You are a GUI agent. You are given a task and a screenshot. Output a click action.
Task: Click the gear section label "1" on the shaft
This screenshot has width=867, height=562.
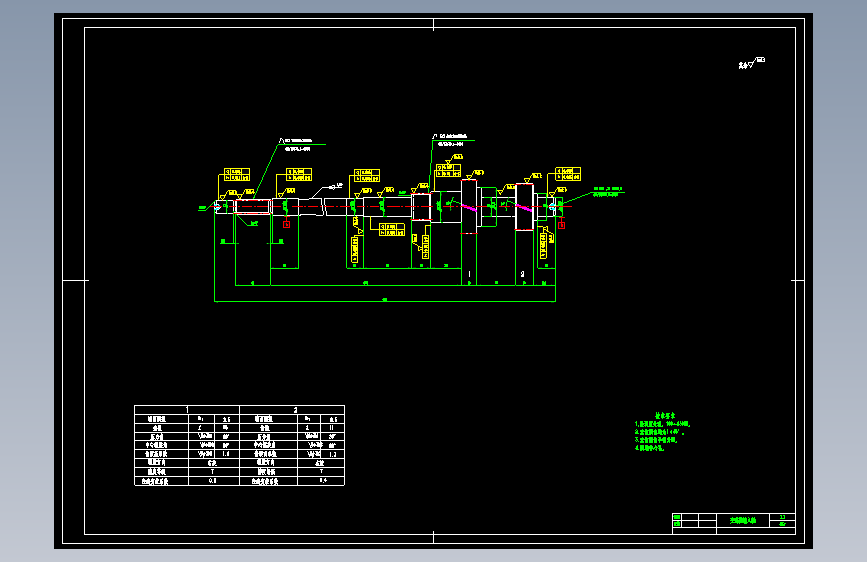click(x=469, y=274)
